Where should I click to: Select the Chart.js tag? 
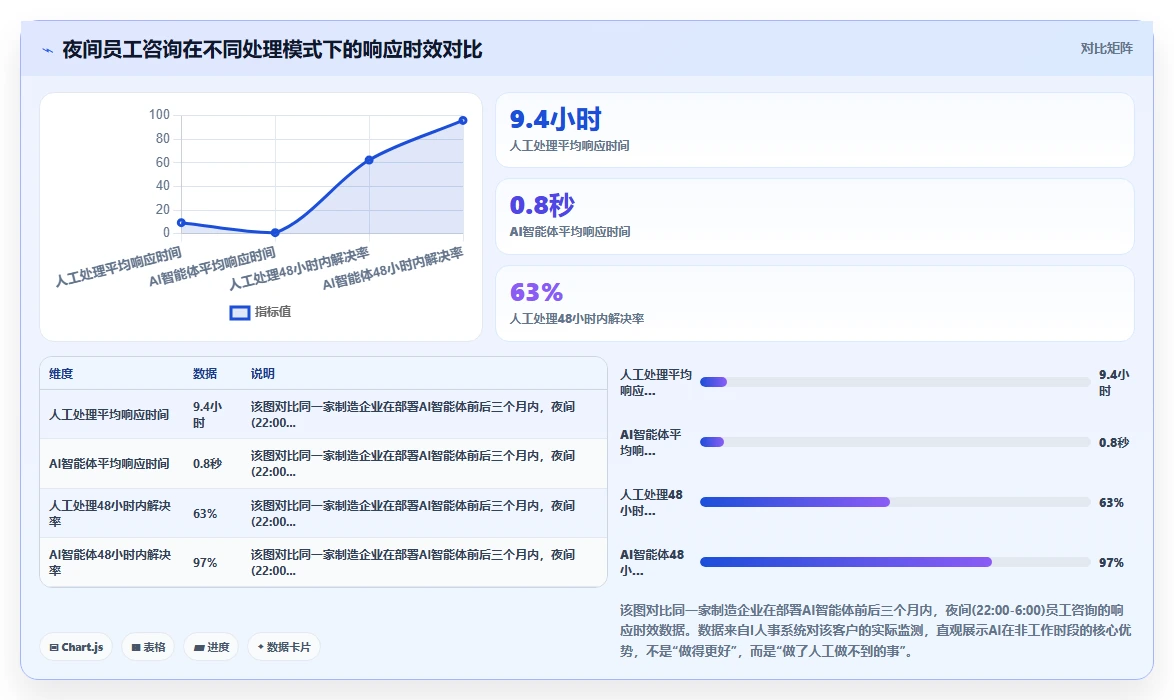pyautogui.click(x=76, y=647)
